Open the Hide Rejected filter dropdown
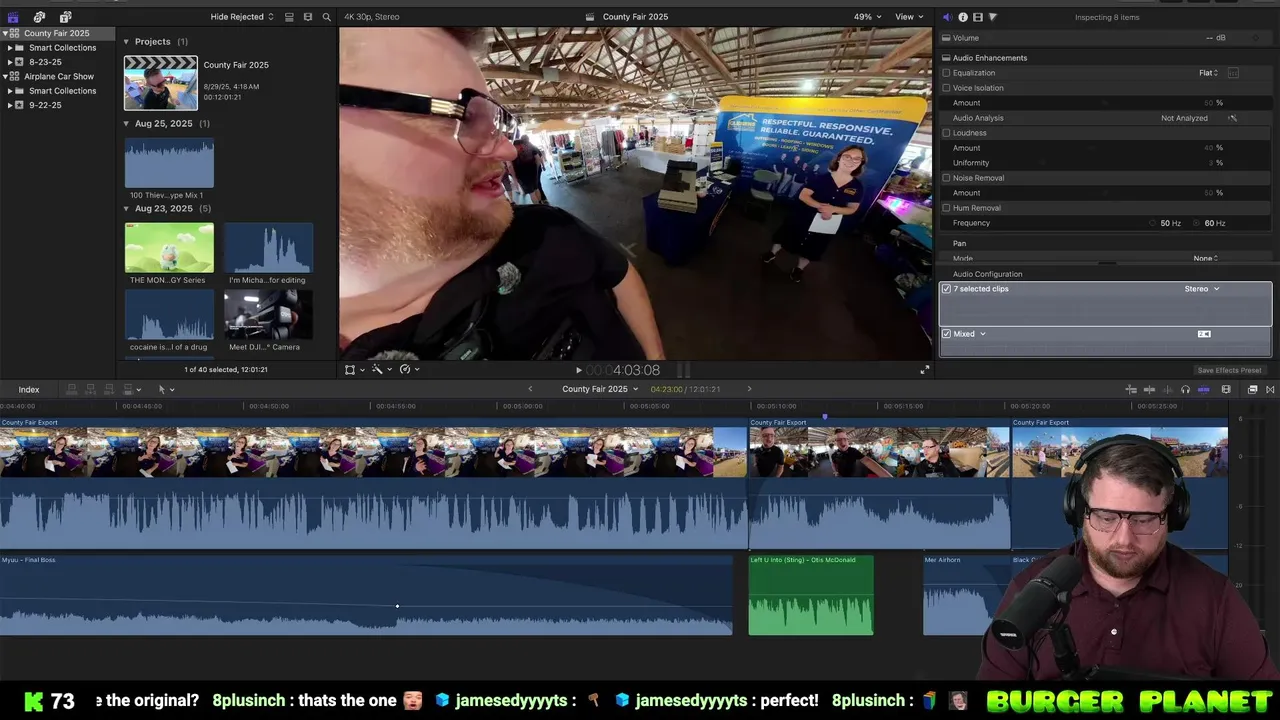The height and width of the screenshot is (720, 1280). click(242, 17)
